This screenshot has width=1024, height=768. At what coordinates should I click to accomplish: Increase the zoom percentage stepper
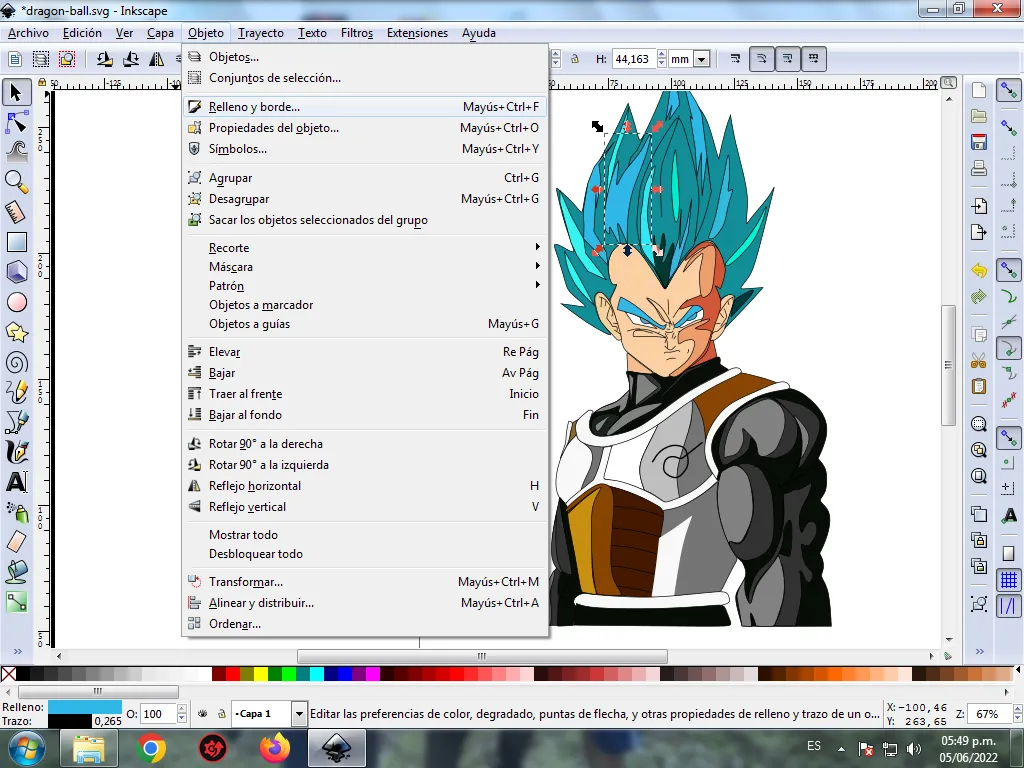[x=1017, y=709]
